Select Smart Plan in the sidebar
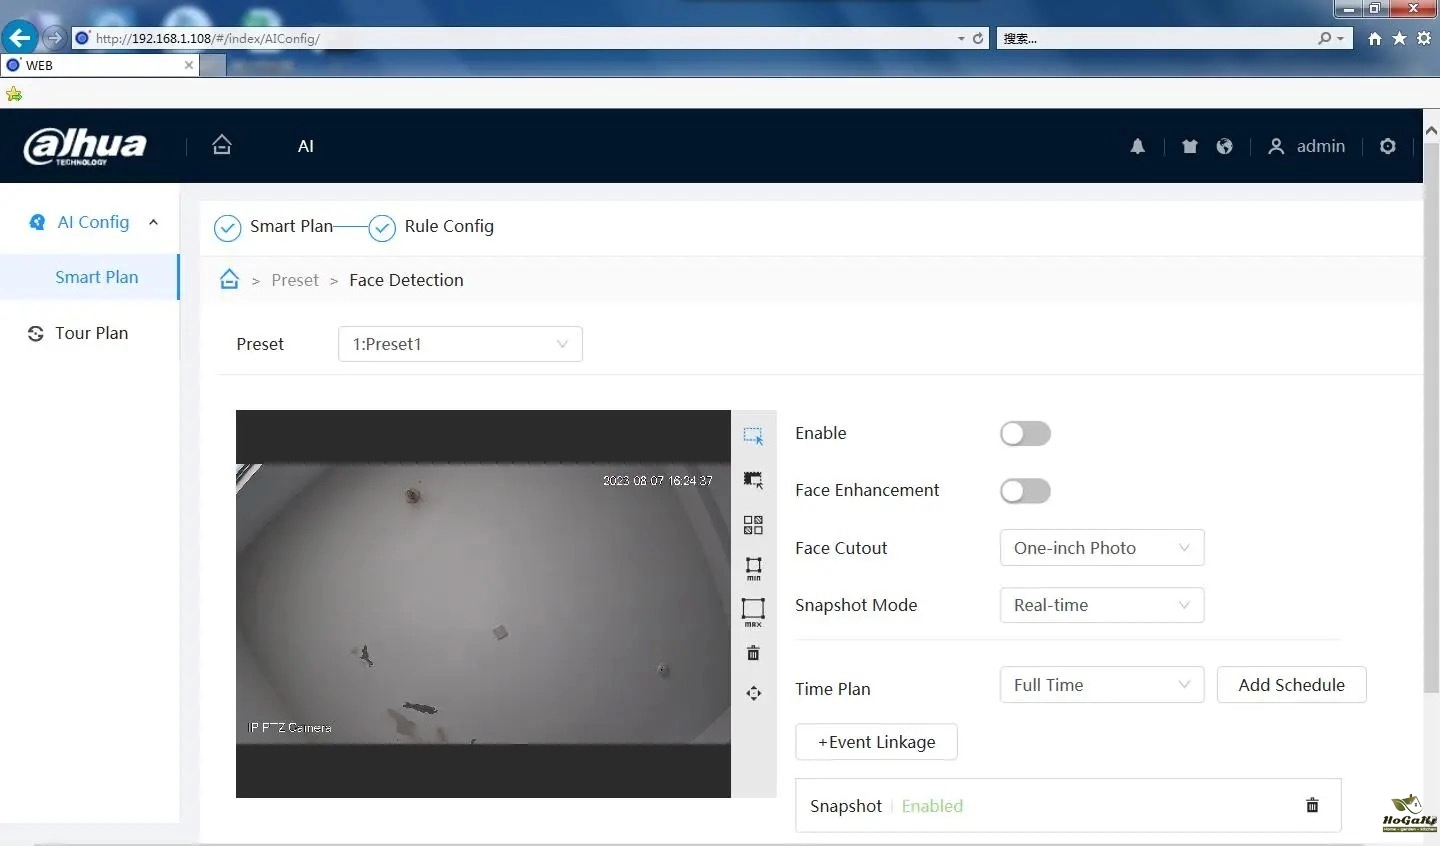This screenshot has height=846, width=1440. (x=96, y=277)
